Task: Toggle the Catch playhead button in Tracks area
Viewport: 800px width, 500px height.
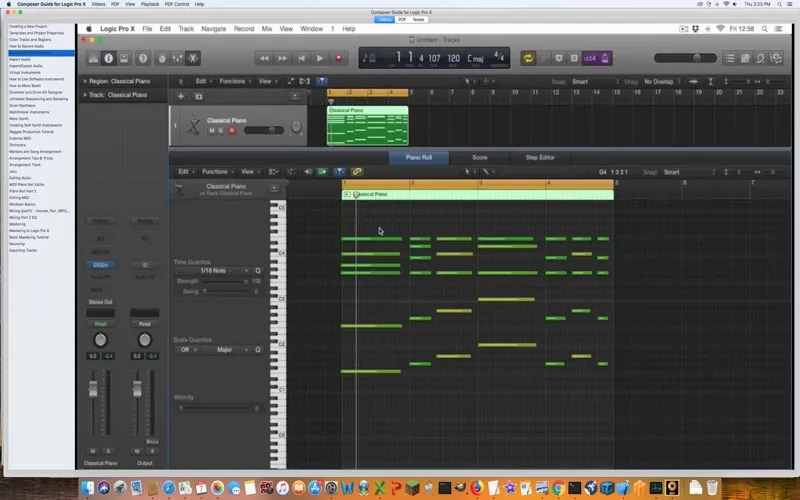Action: (321, 81)
